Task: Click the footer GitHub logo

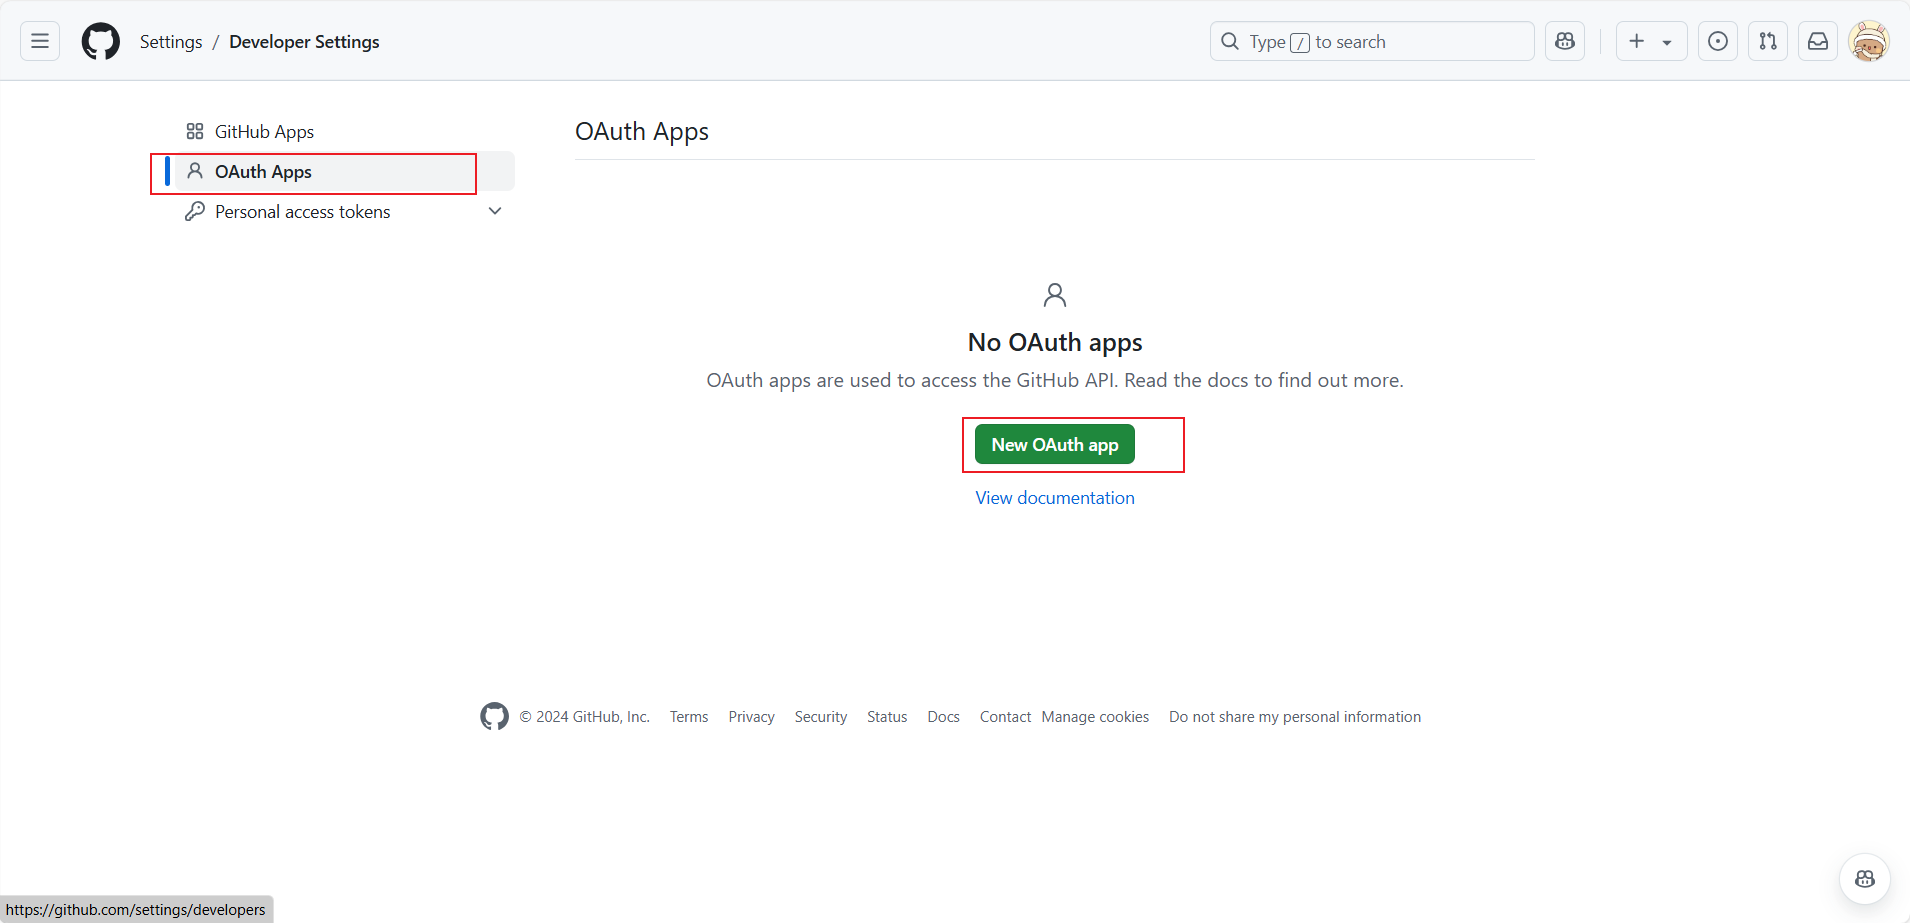Action: click(x=494, y=716)
